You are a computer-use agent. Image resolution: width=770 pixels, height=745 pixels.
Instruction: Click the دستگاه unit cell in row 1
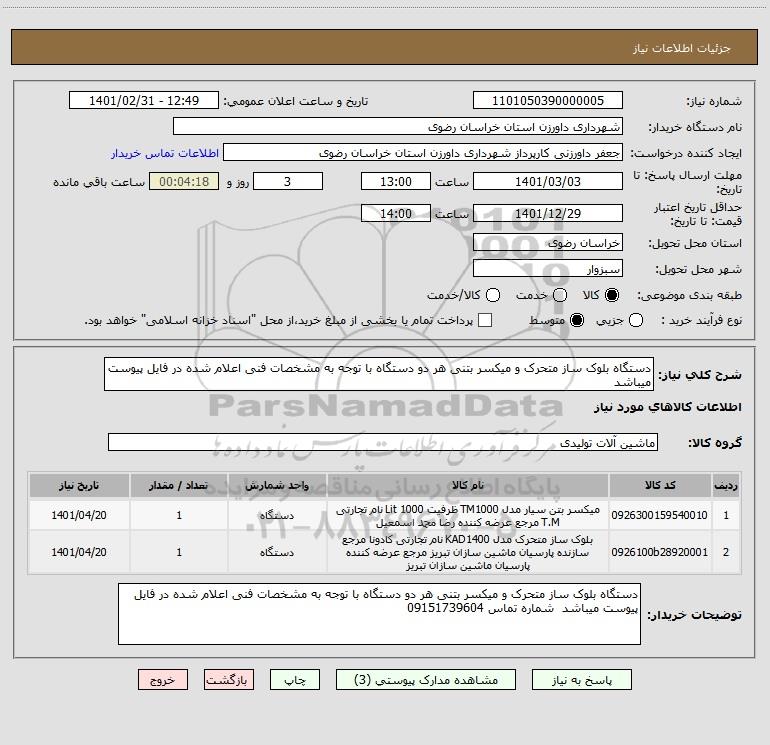pyautogui.click(x=277, y=515)
